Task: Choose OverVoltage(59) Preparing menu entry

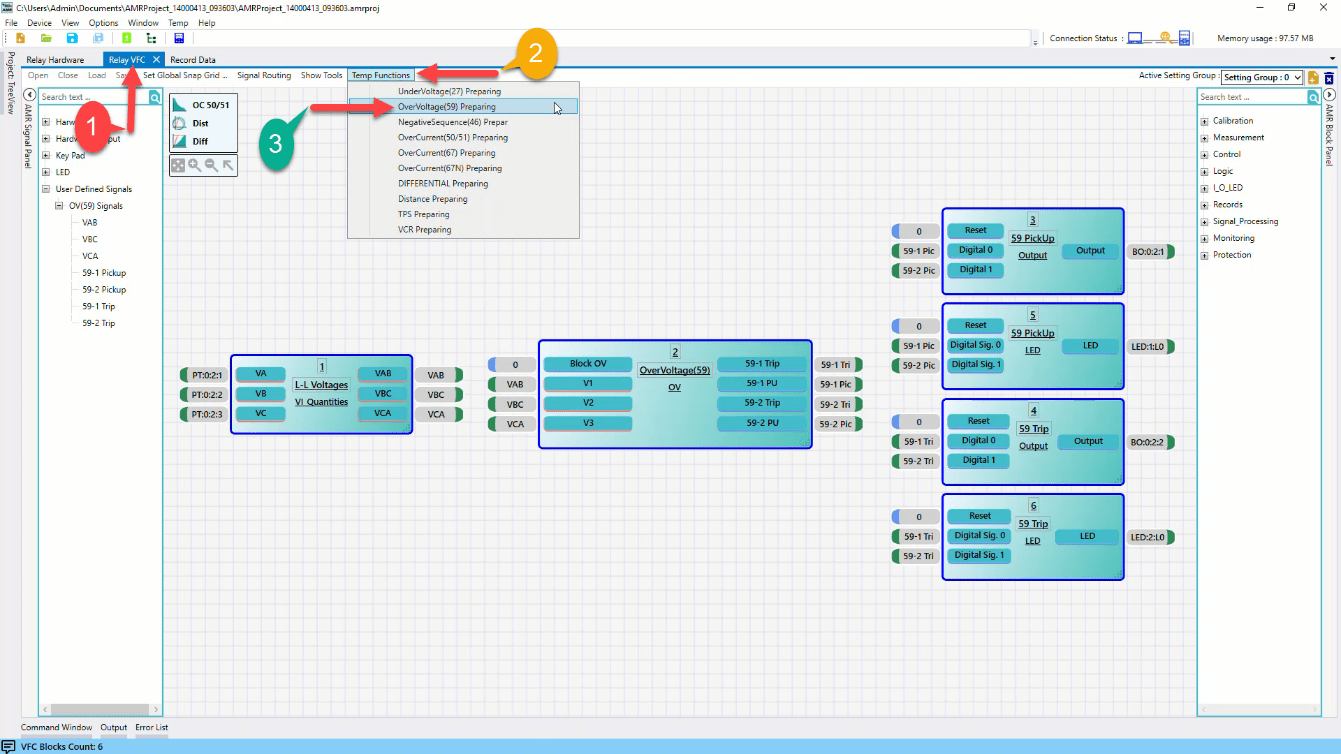Action: [x=446, y=107]
